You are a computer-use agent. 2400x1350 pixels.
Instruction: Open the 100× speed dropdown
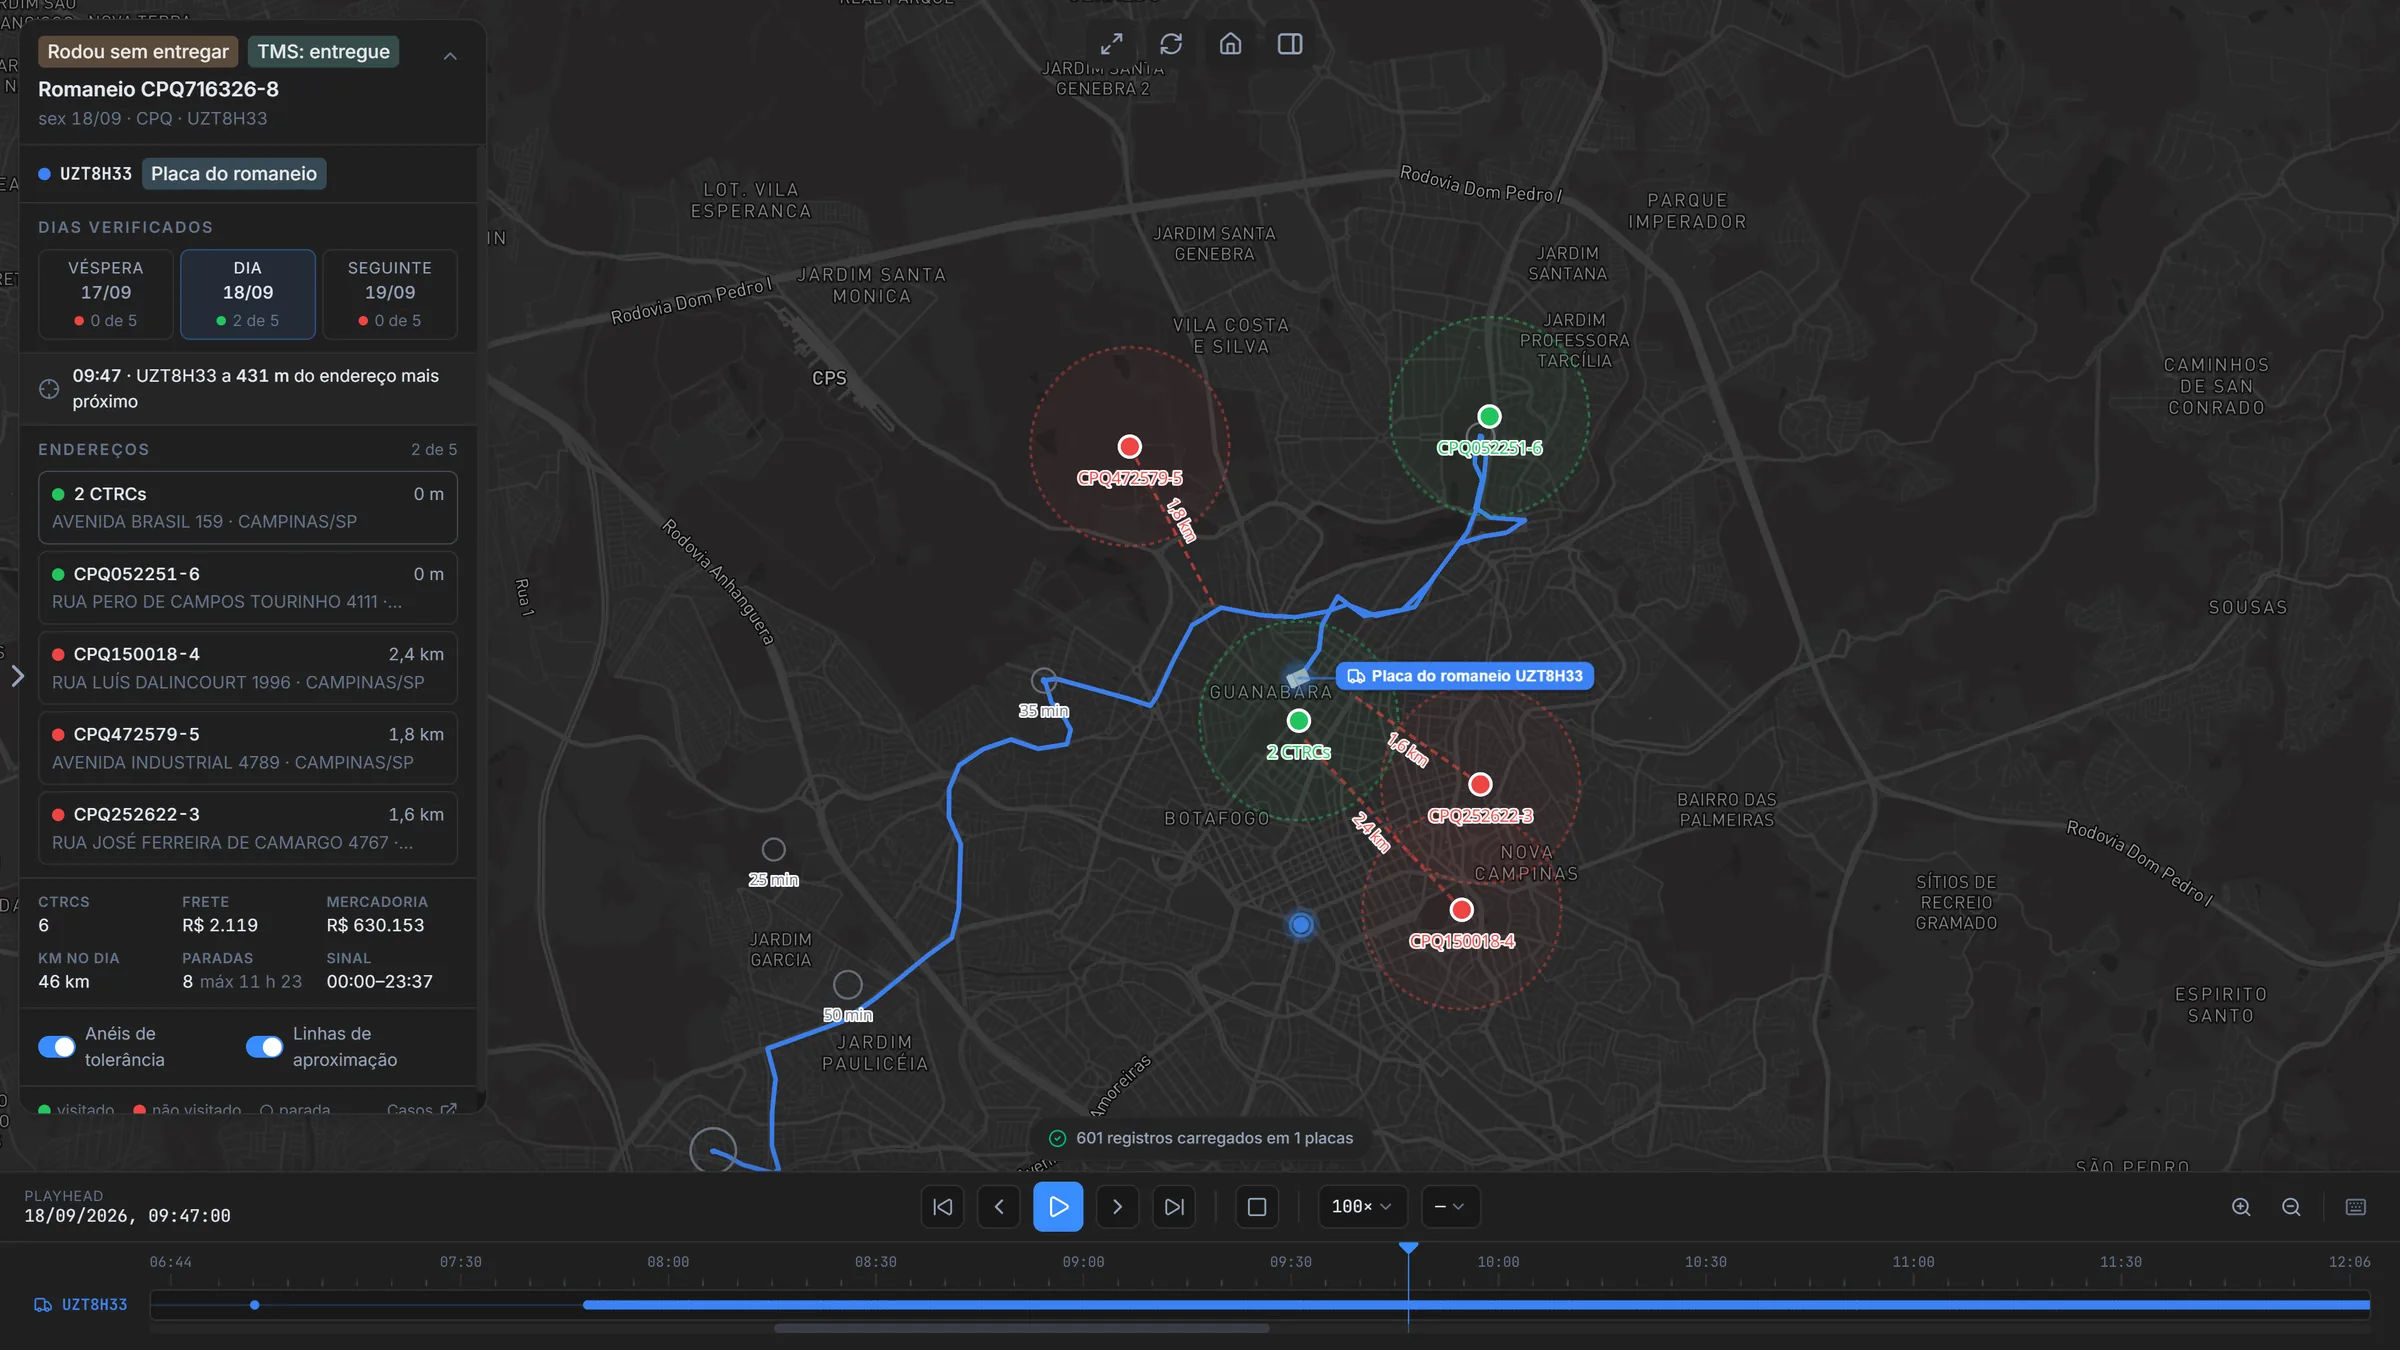pos(1362,1207)
